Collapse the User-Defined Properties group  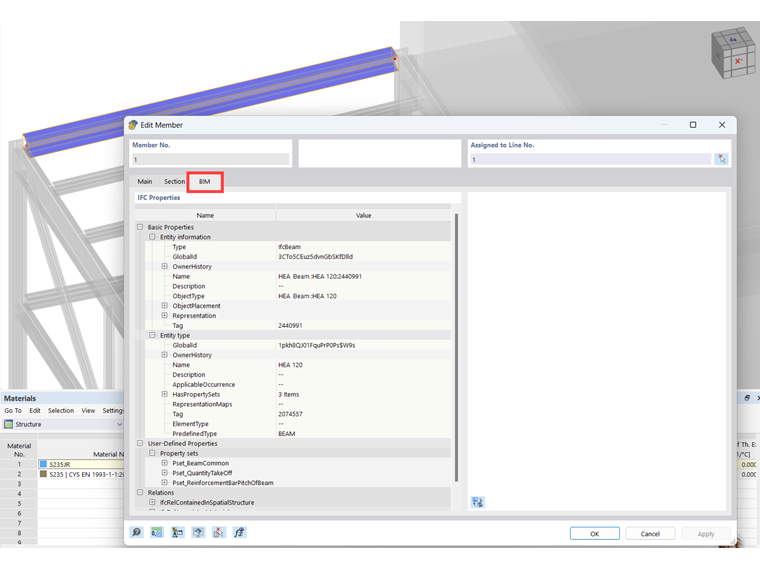point(140,443)
